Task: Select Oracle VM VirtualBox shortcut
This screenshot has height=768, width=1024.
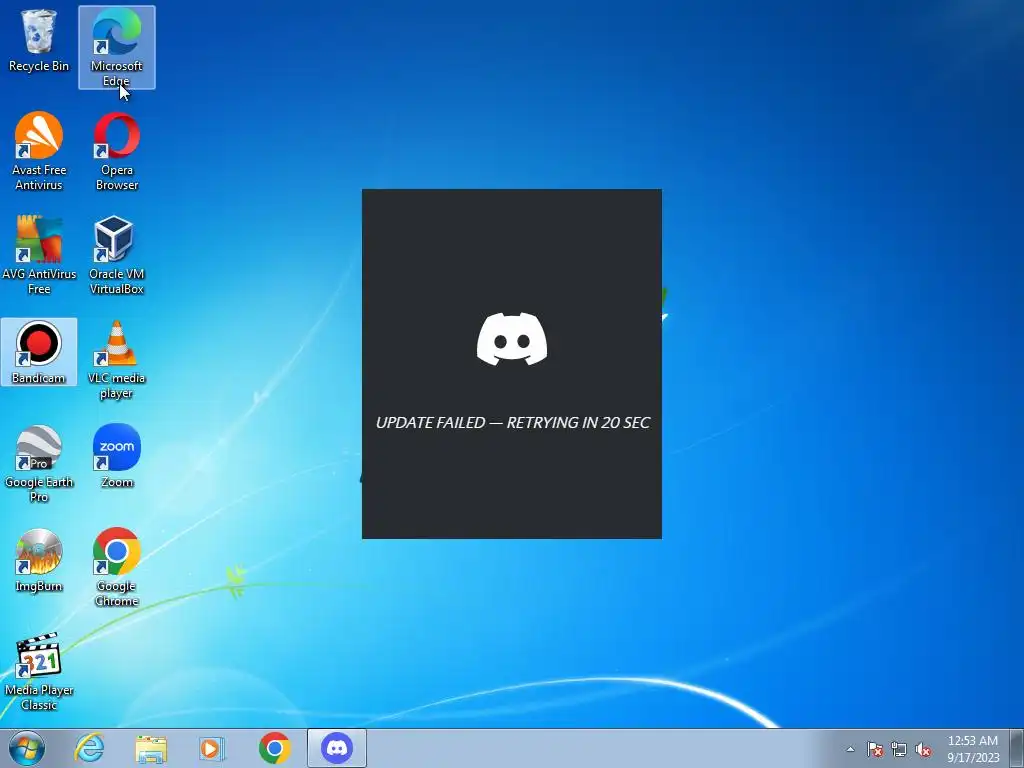Action: (116, 255)
